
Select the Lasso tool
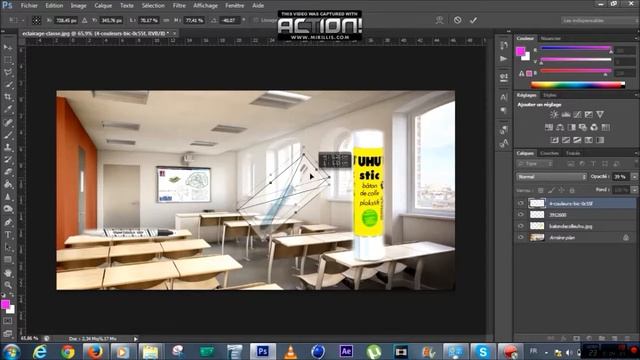pos(8,72)
